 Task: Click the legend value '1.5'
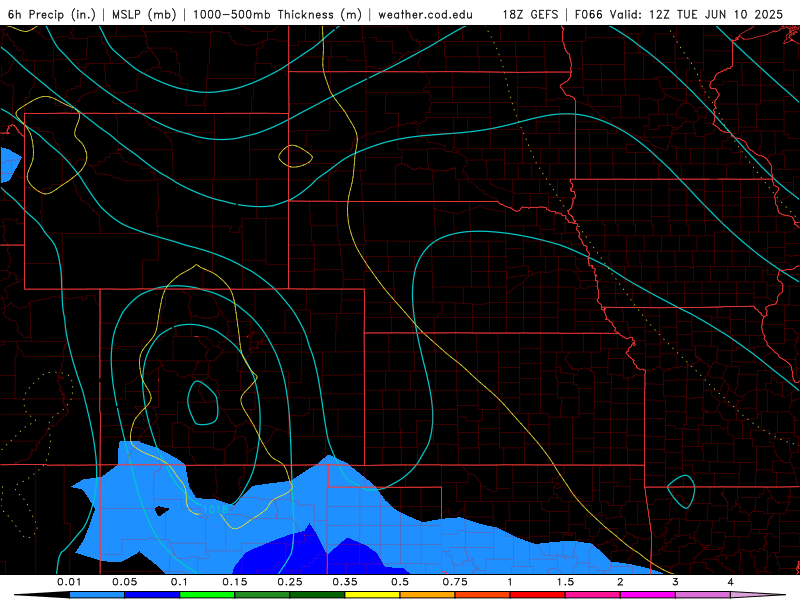[565, 582]
